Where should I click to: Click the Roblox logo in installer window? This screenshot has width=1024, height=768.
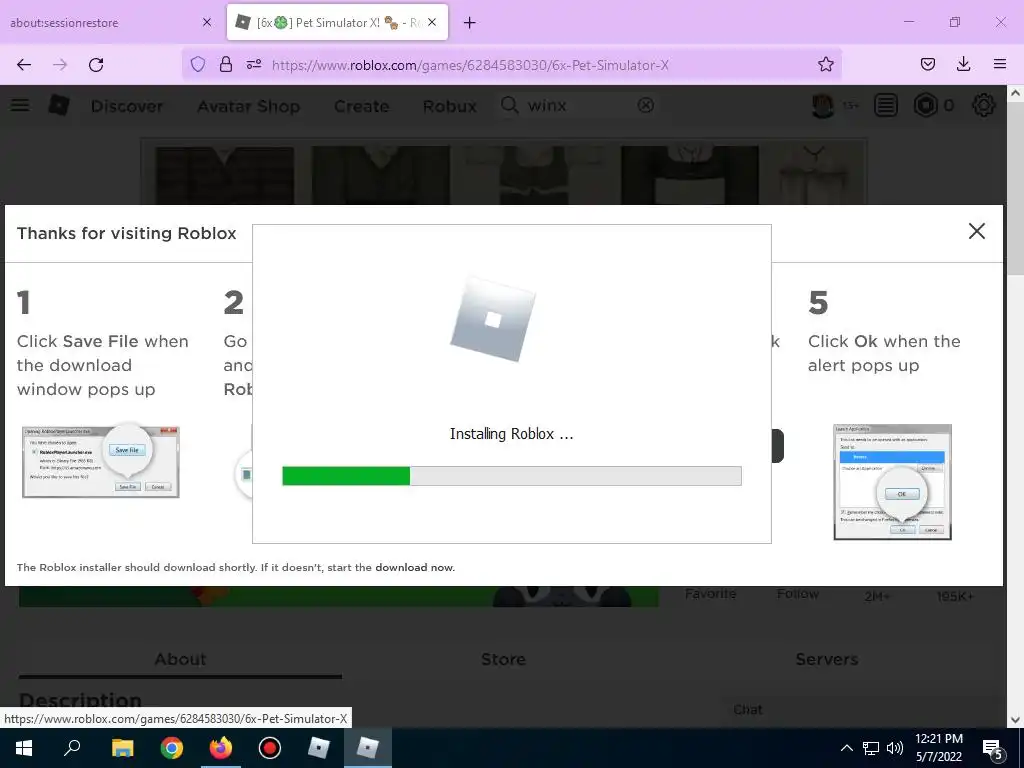pos(493,319)
